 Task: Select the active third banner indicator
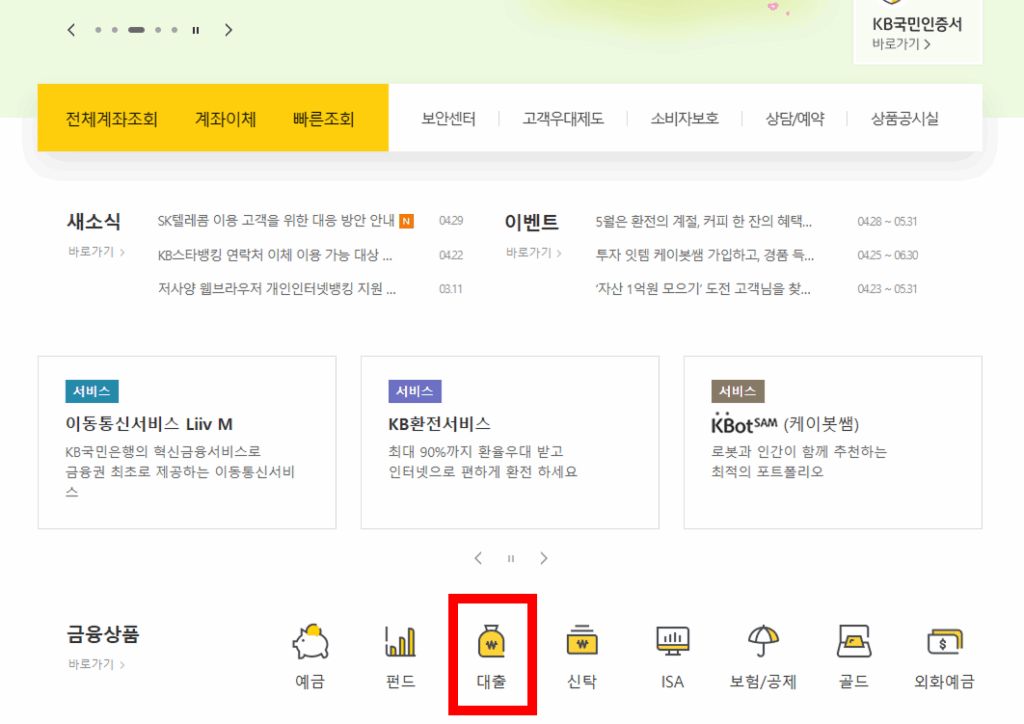pyautogui.click(x=136, y=30)
